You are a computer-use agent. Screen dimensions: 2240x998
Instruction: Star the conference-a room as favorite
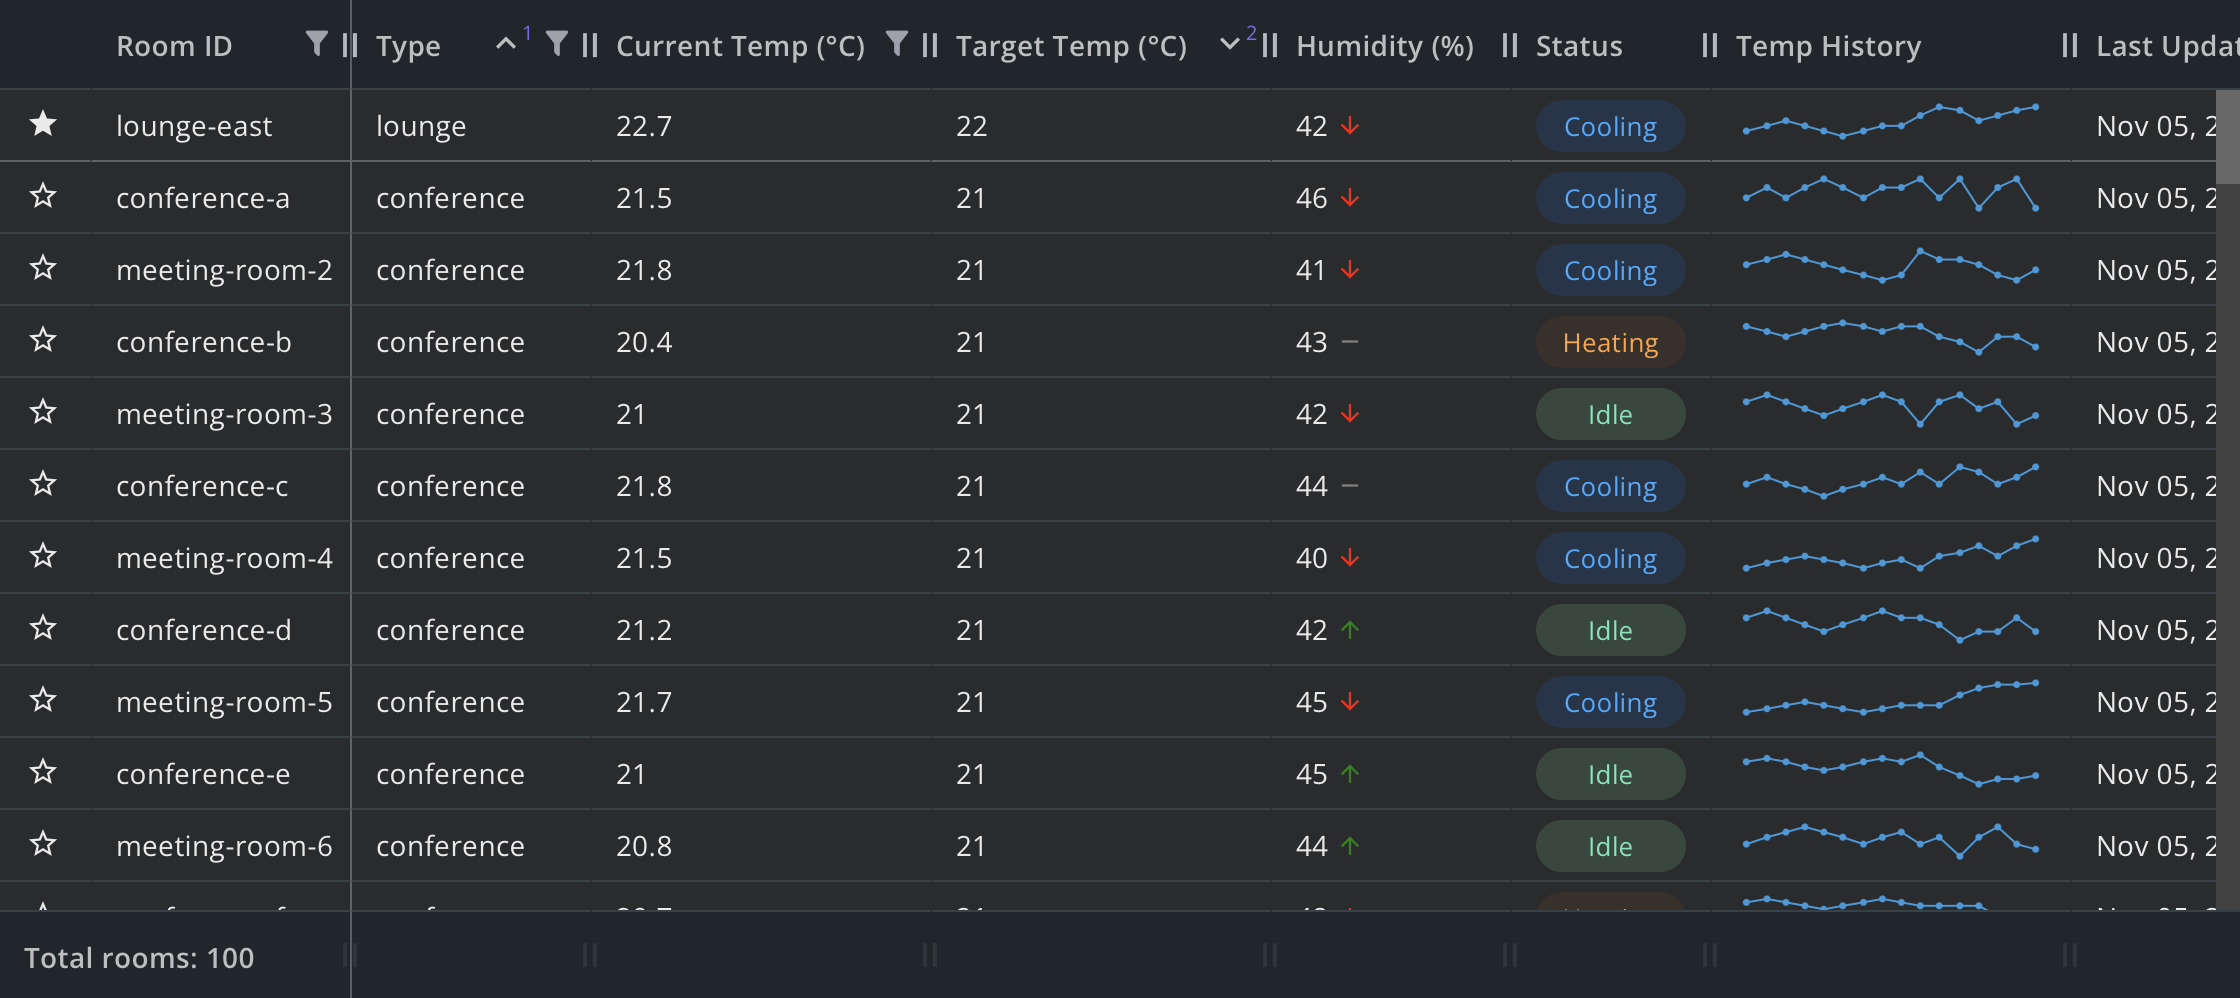point(43,196)
